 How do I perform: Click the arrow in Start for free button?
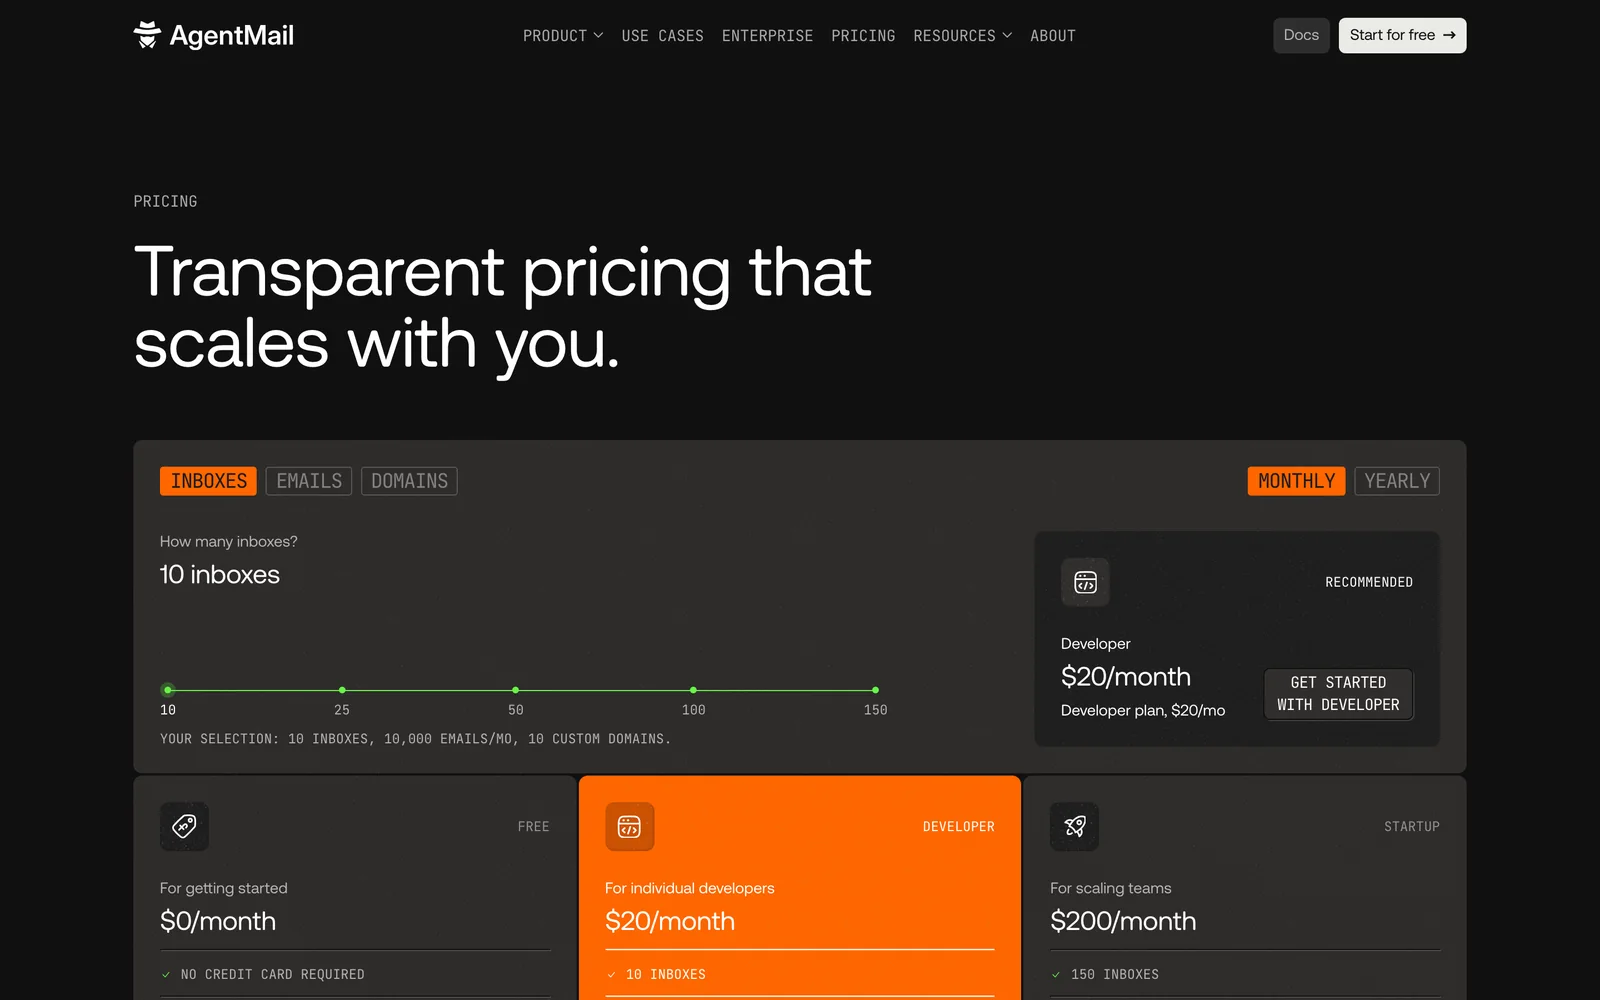pos(1449,35)
